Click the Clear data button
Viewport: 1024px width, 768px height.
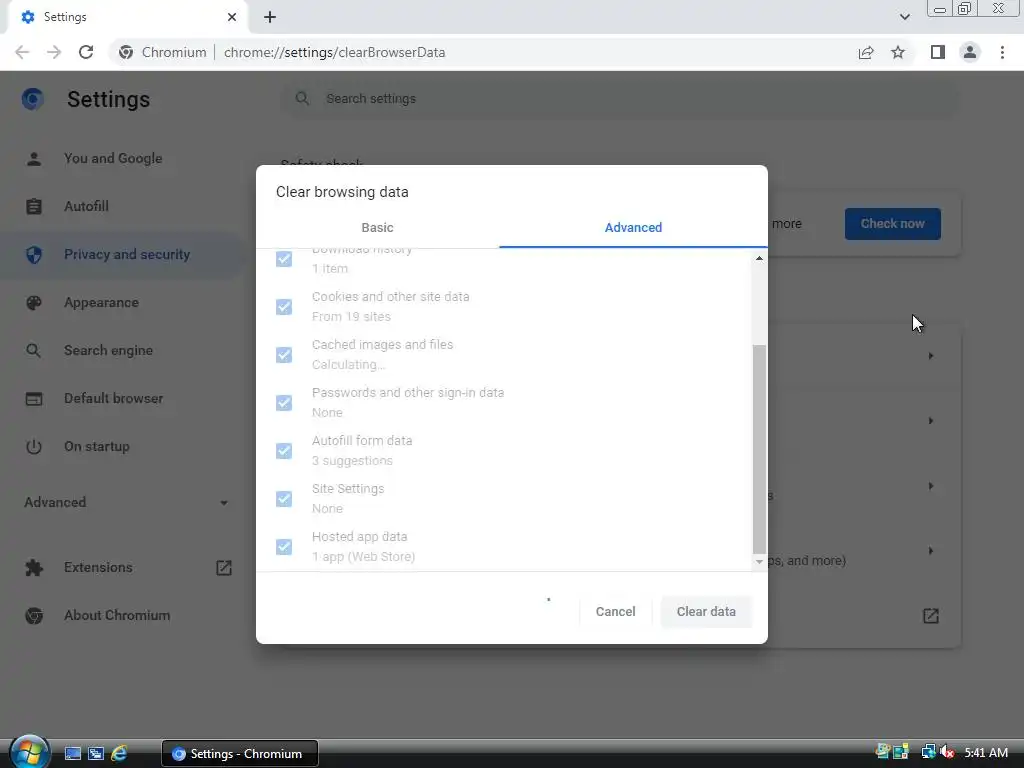(706, 612)
